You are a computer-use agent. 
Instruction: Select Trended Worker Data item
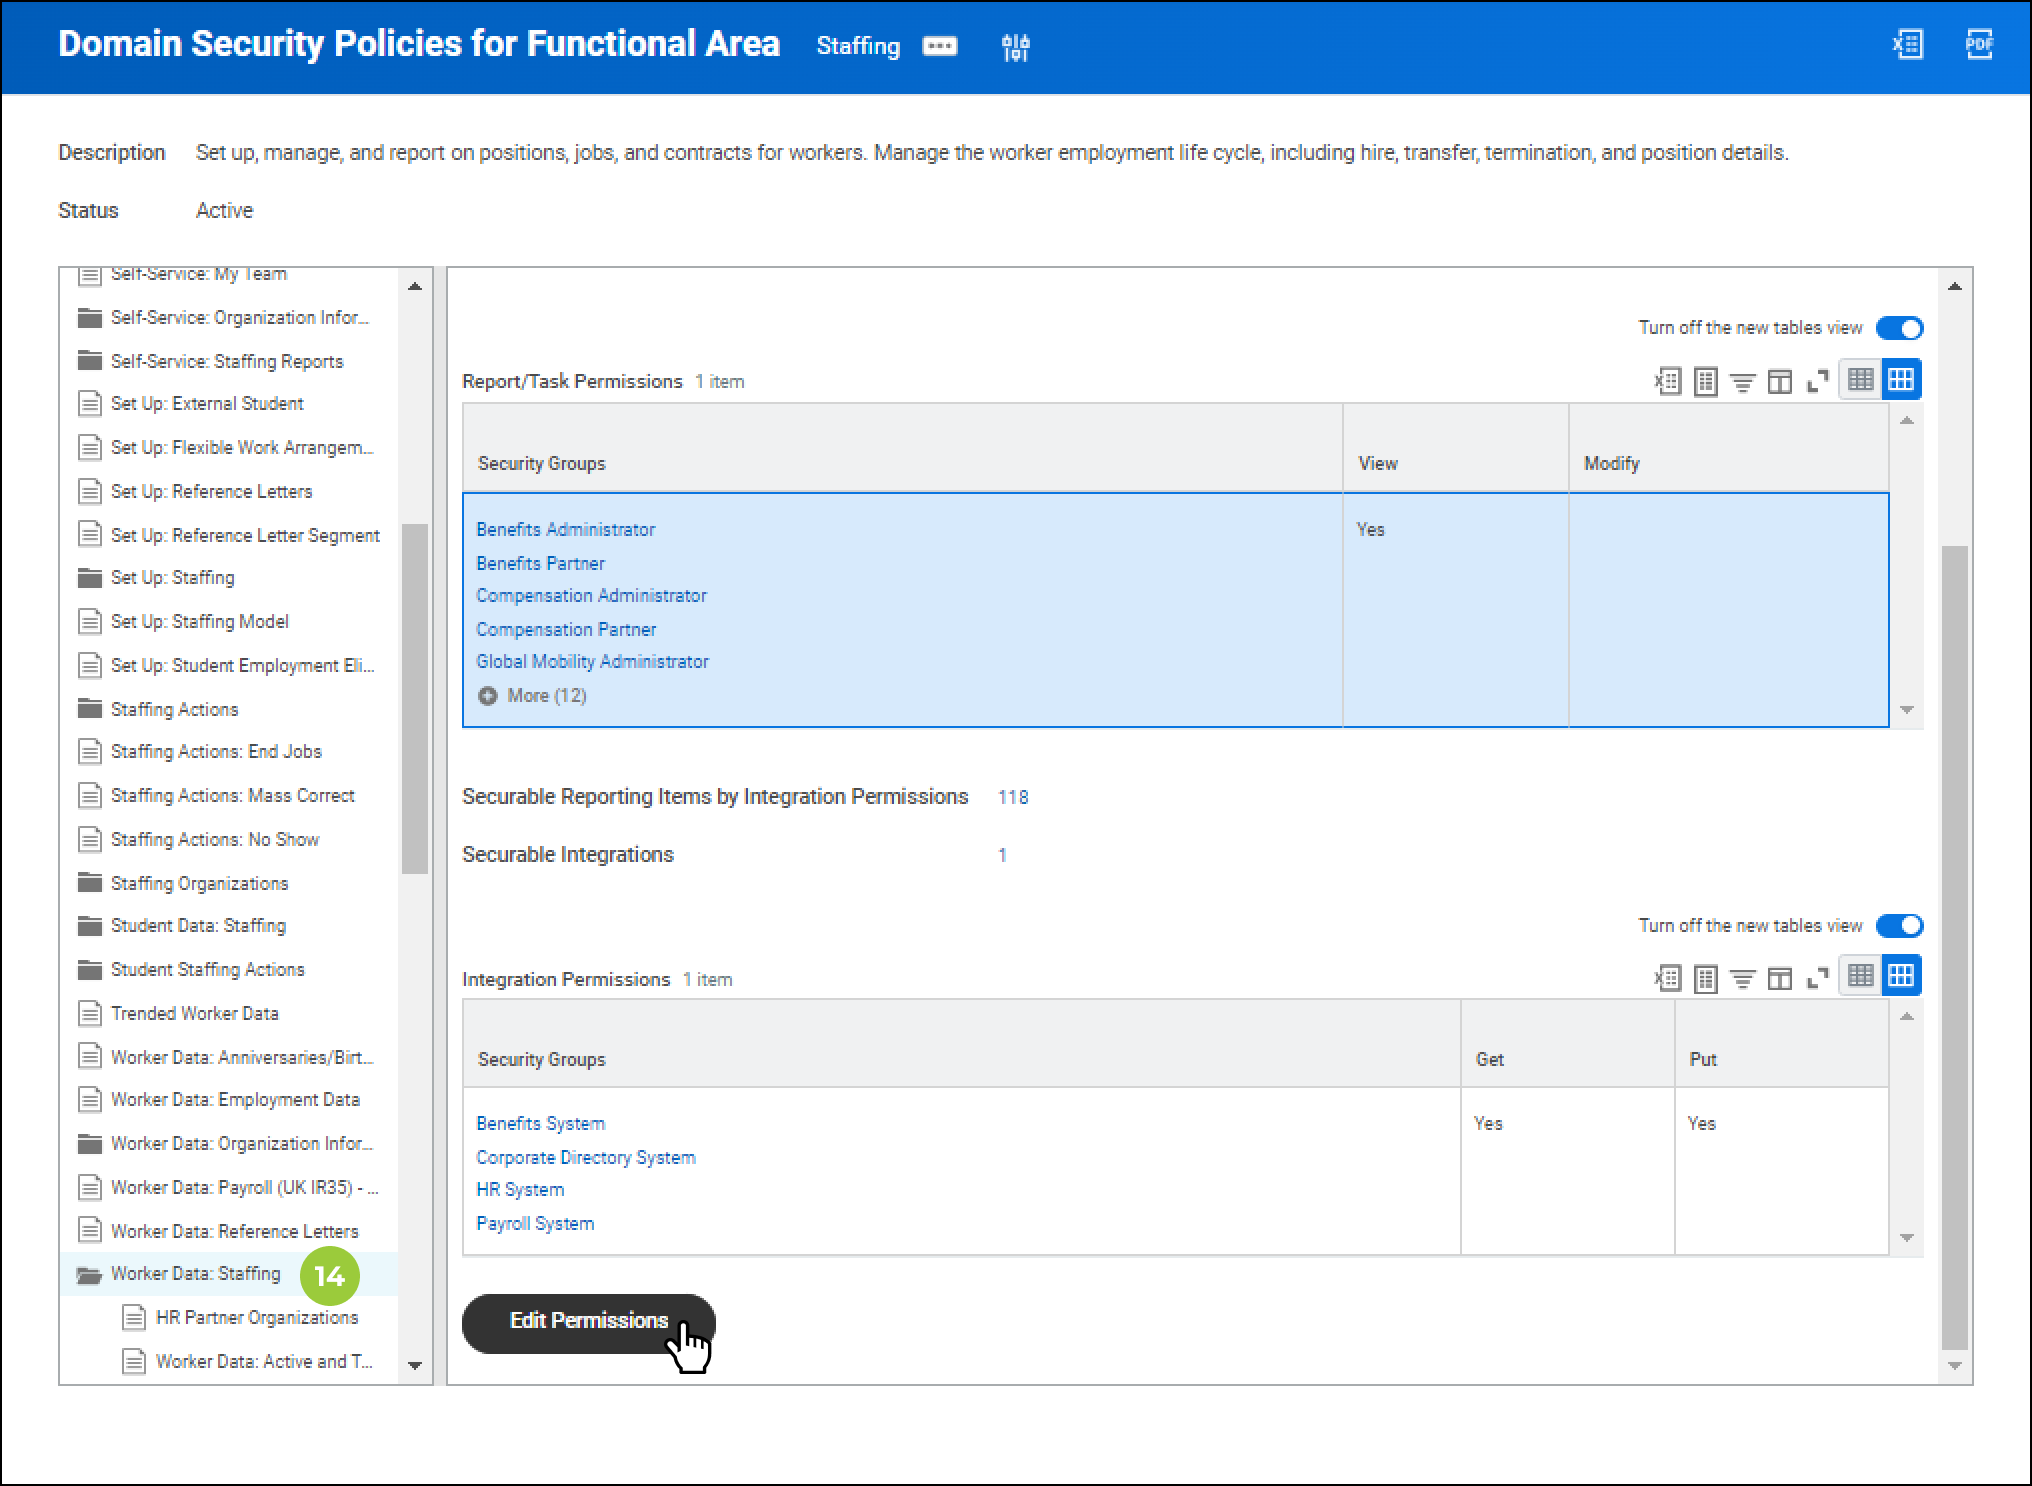tap(195, 1013)
